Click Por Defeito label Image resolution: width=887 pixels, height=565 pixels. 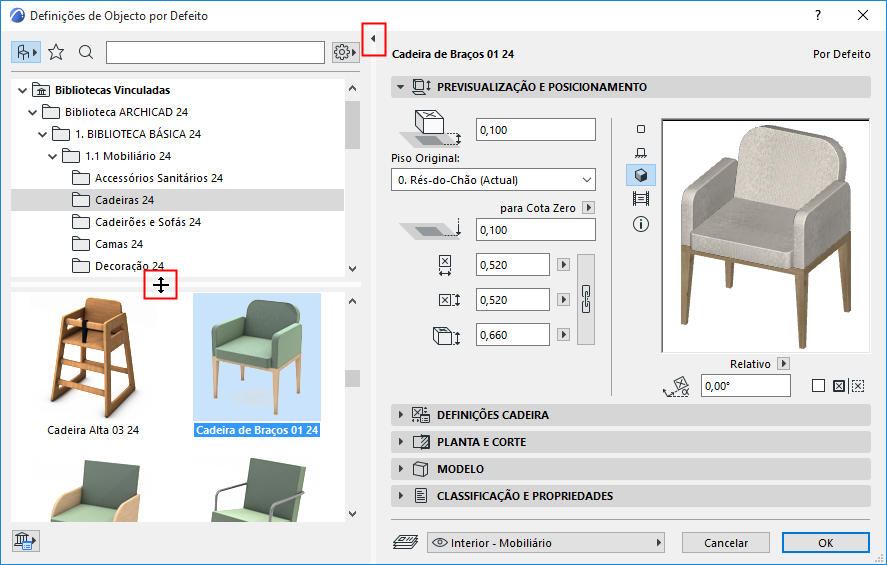point(842,54)
